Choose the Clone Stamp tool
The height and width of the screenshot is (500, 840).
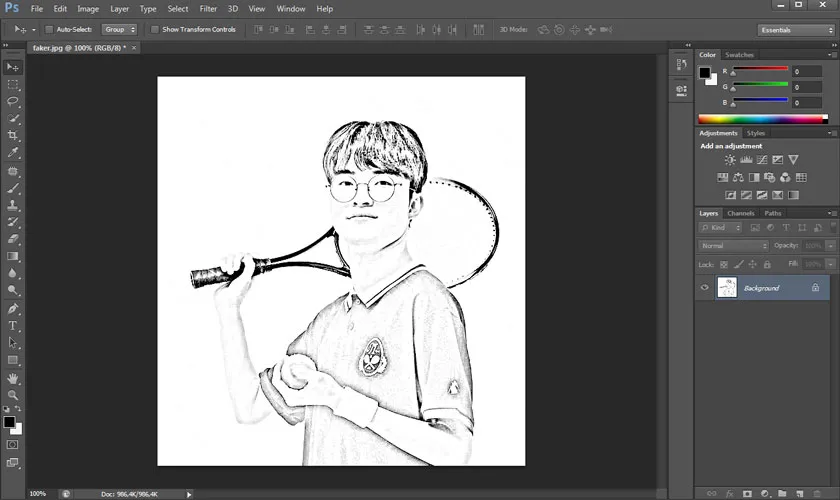coord(13,205)
